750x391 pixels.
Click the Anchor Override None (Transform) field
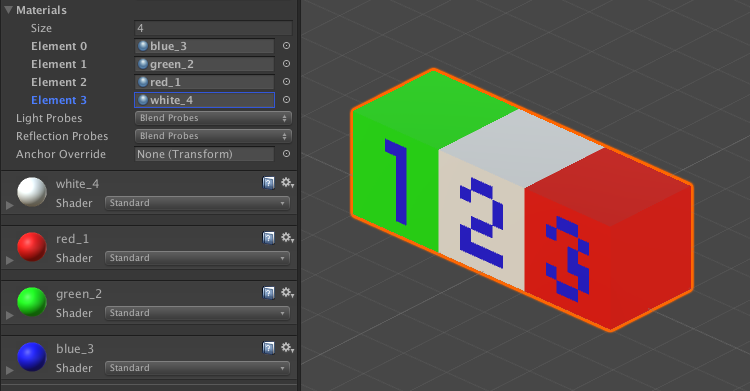click(204, 154)
